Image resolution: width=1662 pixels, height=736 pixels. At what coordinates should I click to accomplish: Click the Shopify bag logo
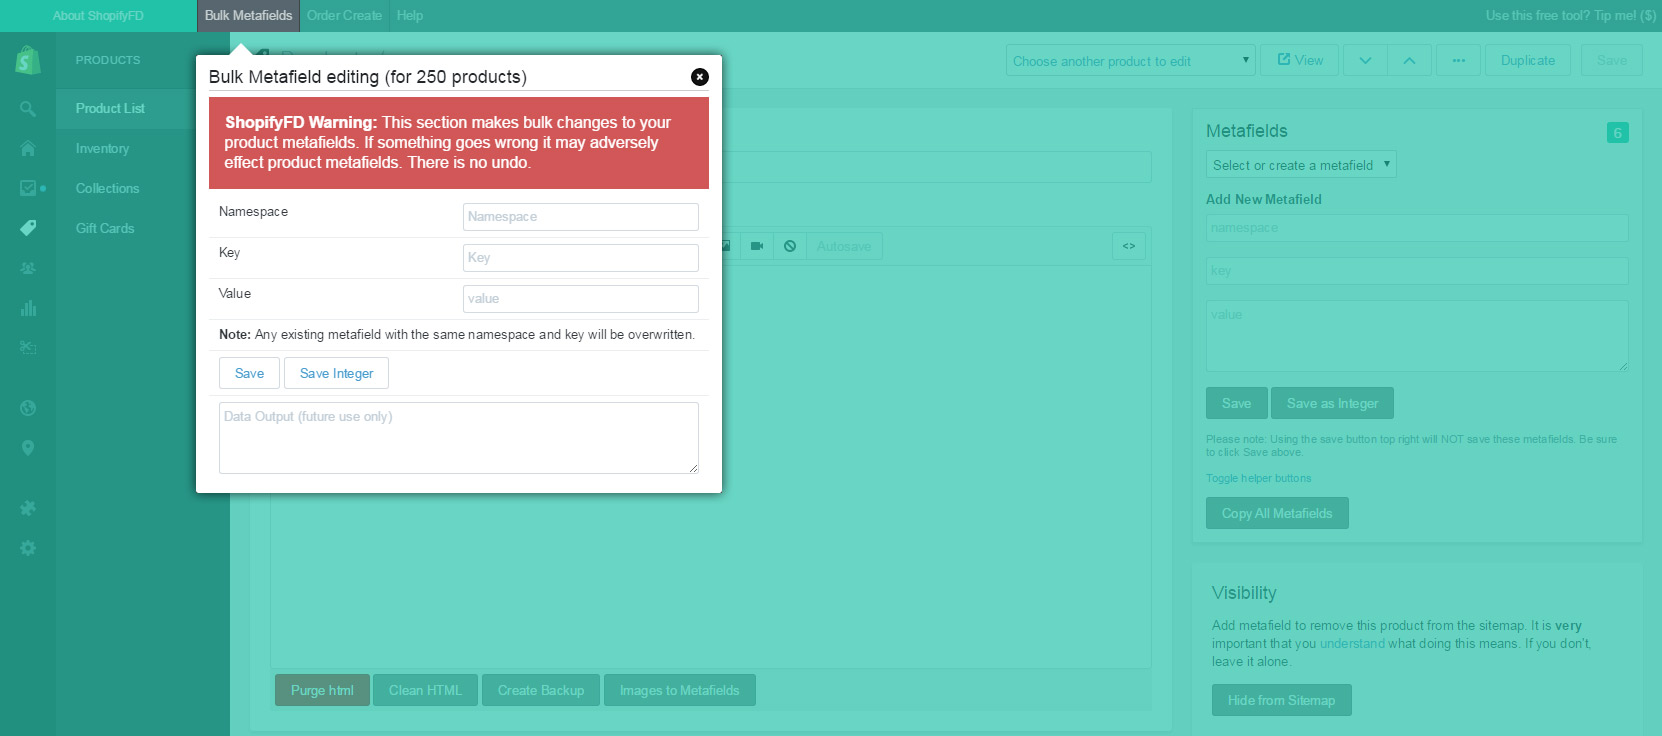pyautogui.click(x=28, y=60)
